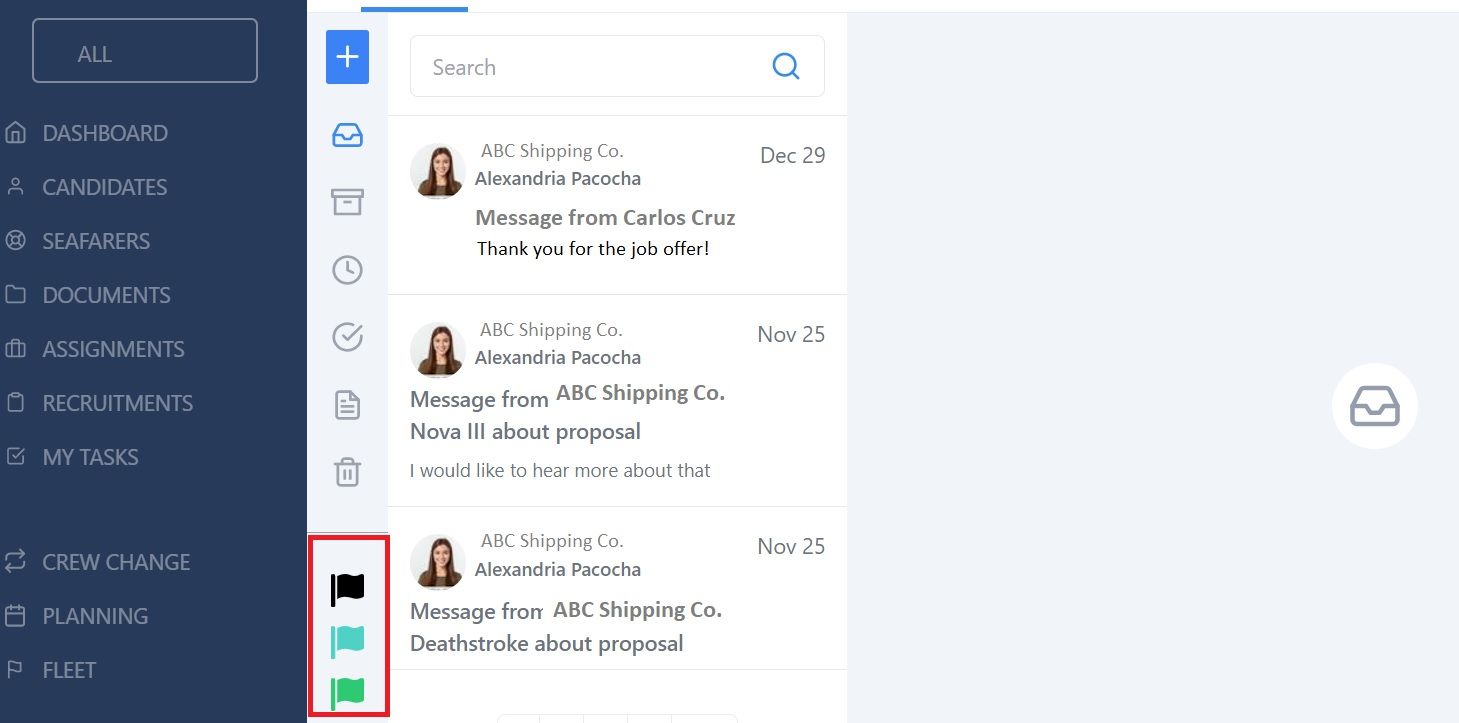Click avatar on Nova III message
Viewport: 1459px width, 723px height.
(x=437, y=349)
